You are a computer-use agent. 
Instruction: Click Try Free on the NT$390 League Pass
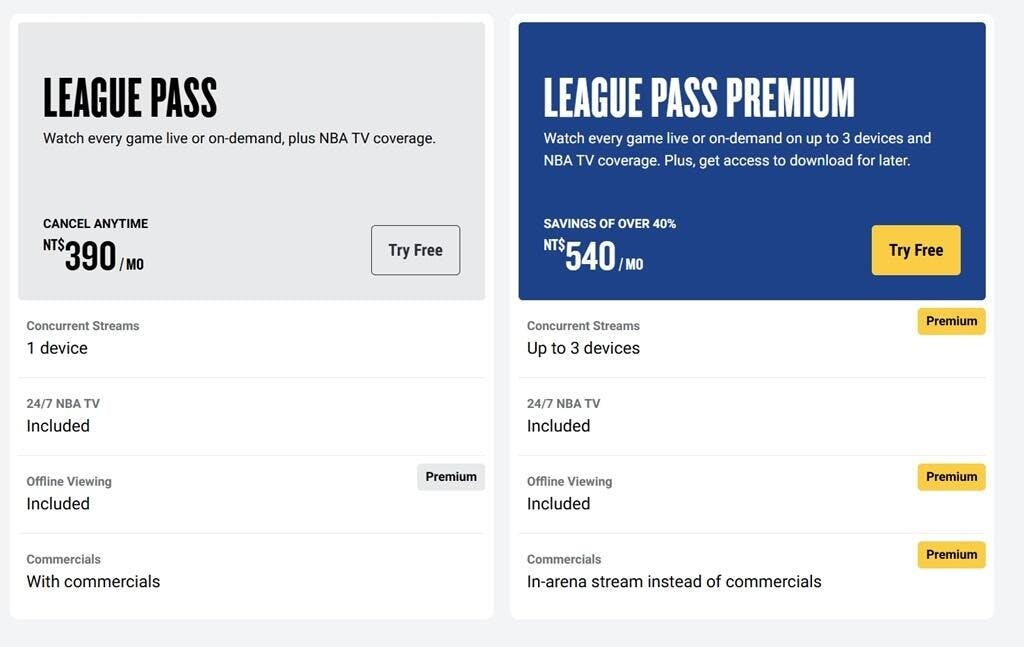pos(415,250)
